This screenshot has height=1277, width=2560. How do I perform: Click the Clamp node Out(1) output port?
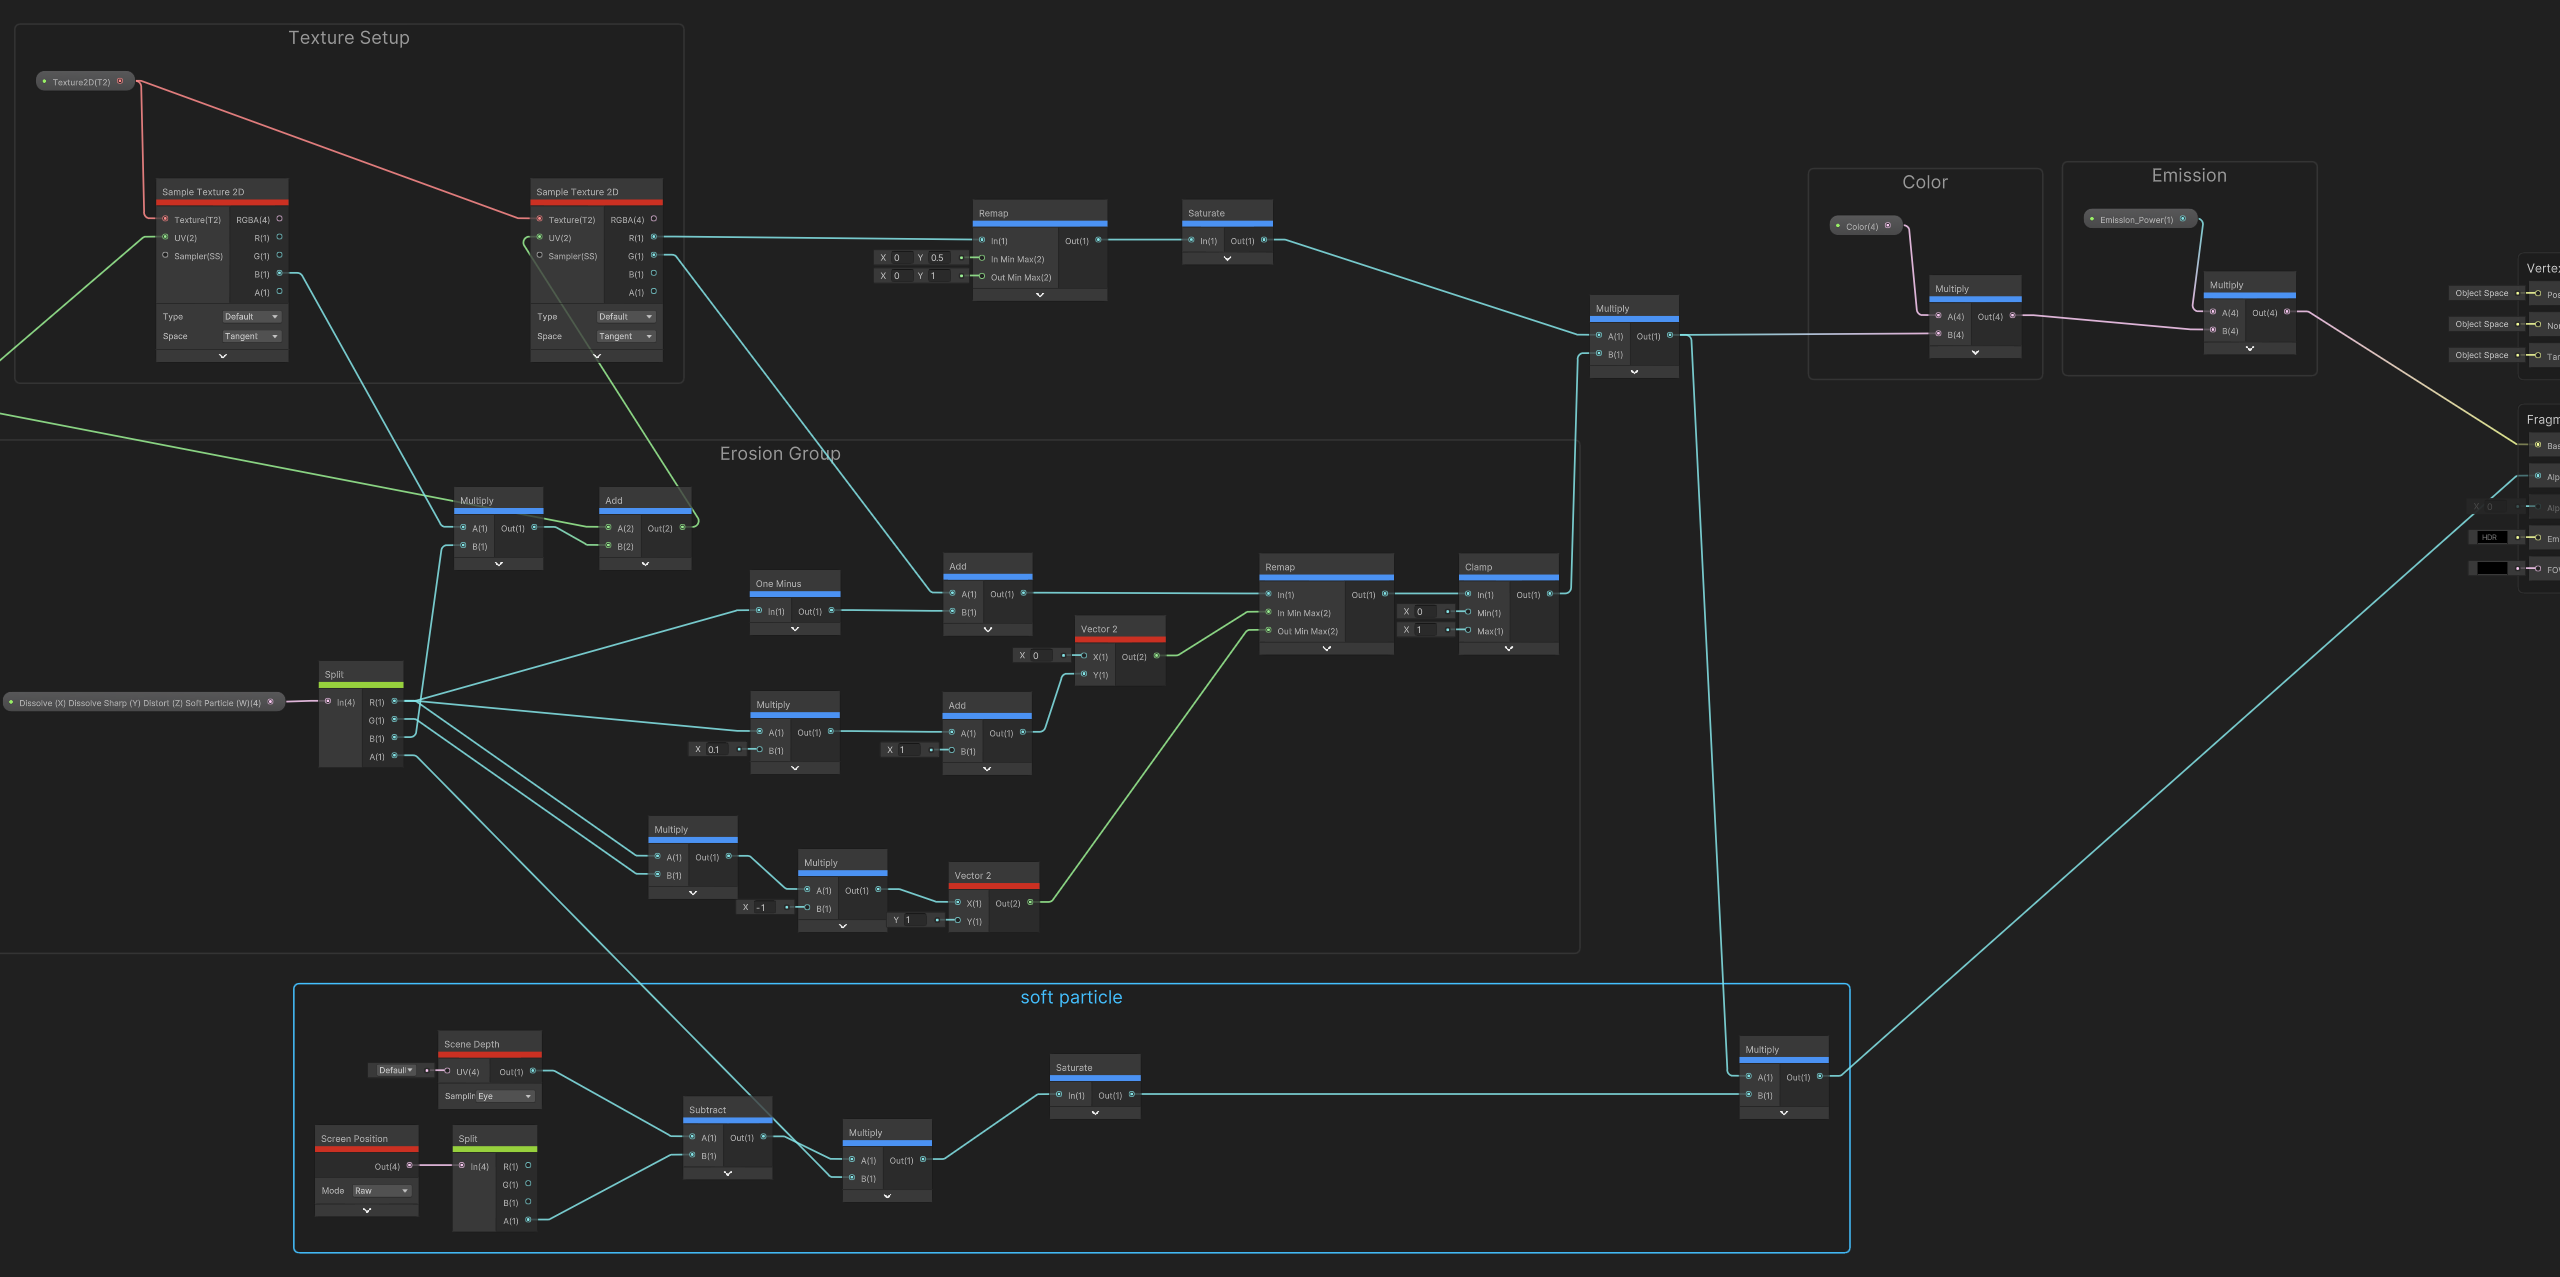tap(1550, 594)
